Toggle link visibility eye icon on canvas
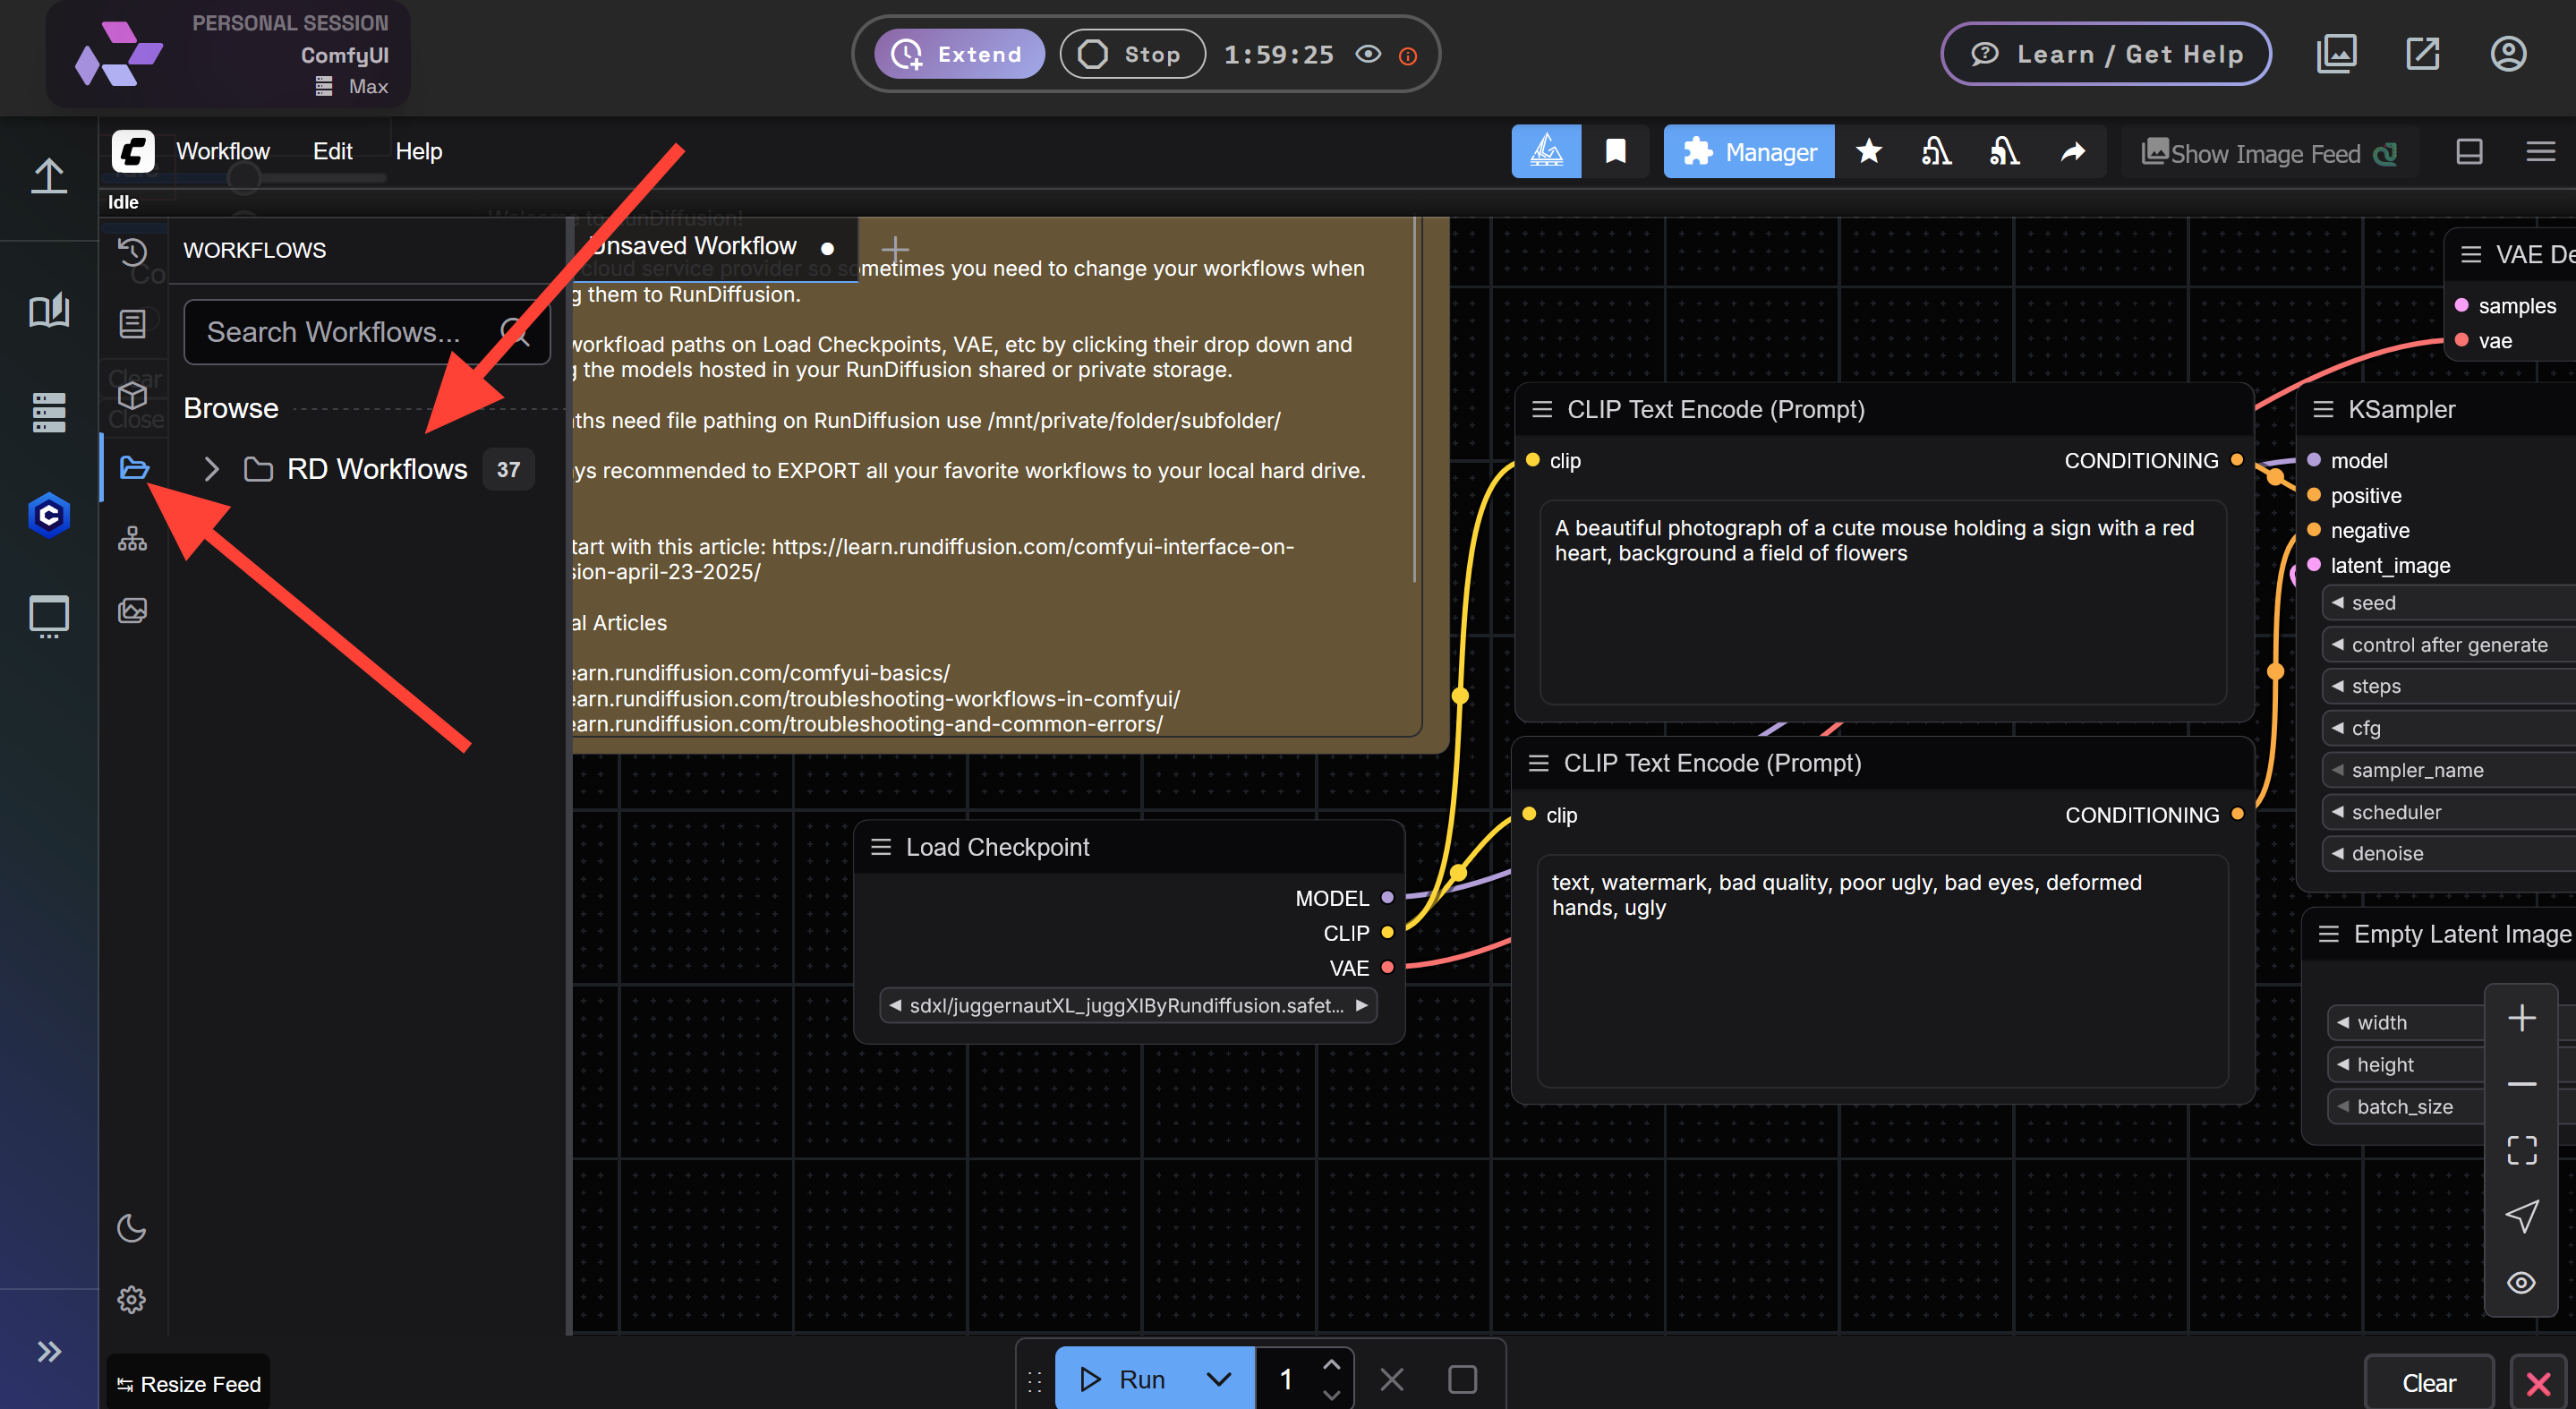This screenshot has width=2576, height=1409. 2522,1282
